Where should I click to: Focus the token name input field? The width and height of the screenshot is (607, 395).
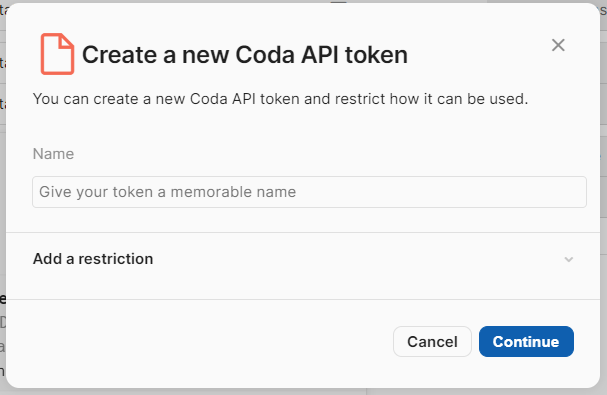pyautogui.click(x=309, y=192)
